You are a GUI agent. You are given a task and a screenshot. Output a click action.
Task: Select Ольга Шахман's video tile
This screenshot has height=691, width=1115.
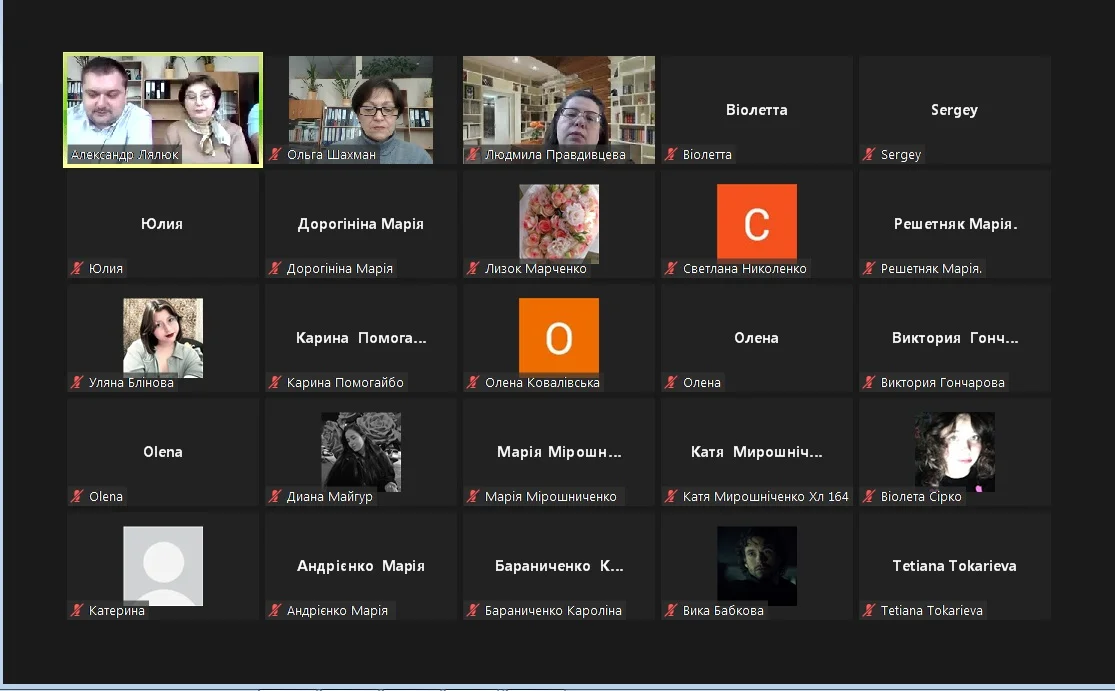point(361,110)
